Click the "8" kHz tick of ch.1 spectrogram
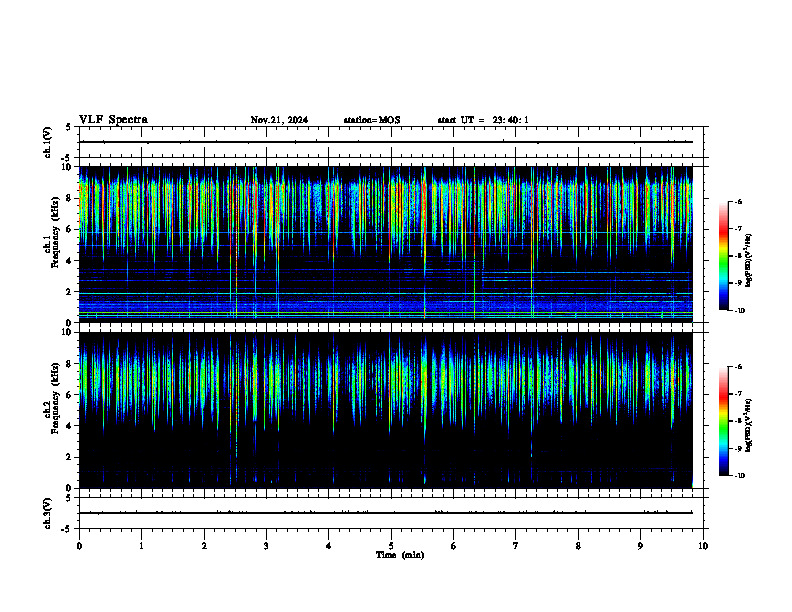The height and width of the screenshot is (612, 792). (69, 198)
